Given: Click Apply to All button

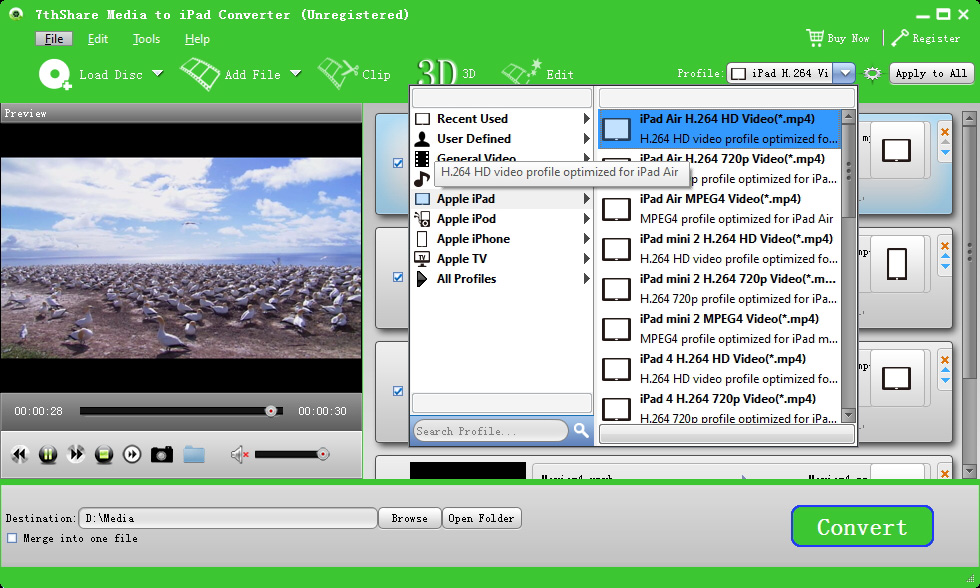Looking at the screenshot, I should pos(931,74).
